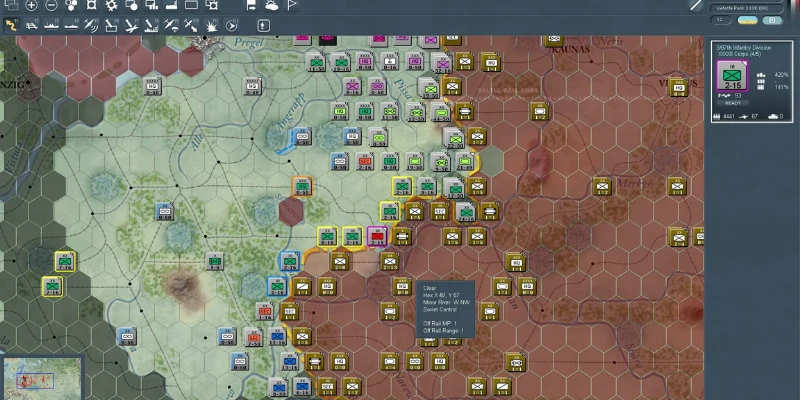Toggle the hex cluster display icon
800x400 pixels.
point(71,6)
